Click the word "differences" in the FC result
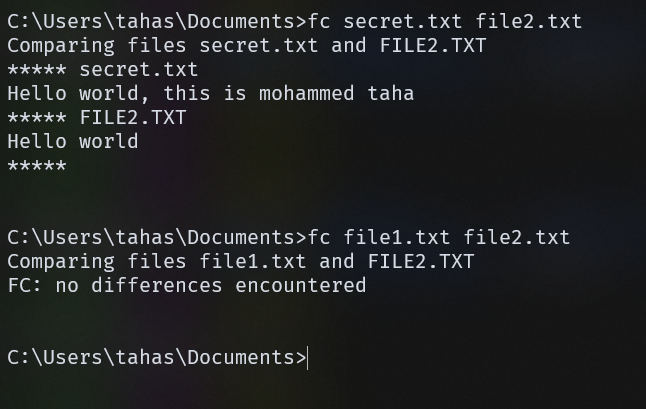The image size is (646, 409). (x=157, y=285)
